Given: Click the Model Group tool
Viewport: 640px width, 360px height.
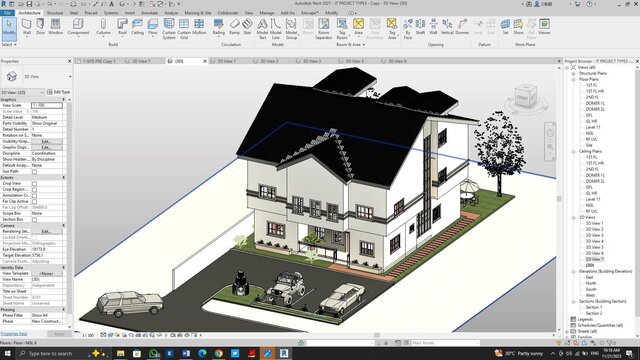Looking at the screenshot, I should (291, 29).
